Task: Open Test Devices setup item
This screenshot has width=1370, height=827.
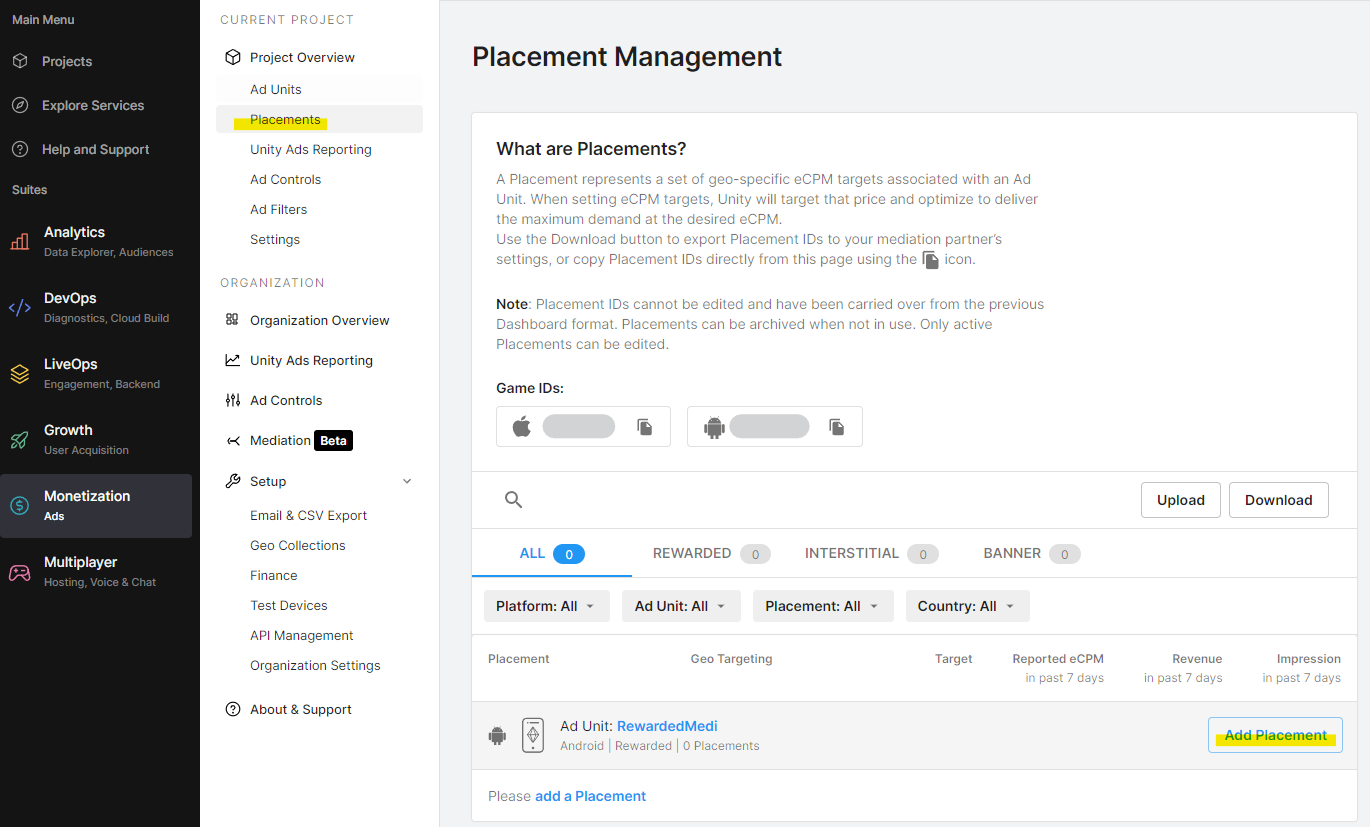Action: click(x=289, y=605)
